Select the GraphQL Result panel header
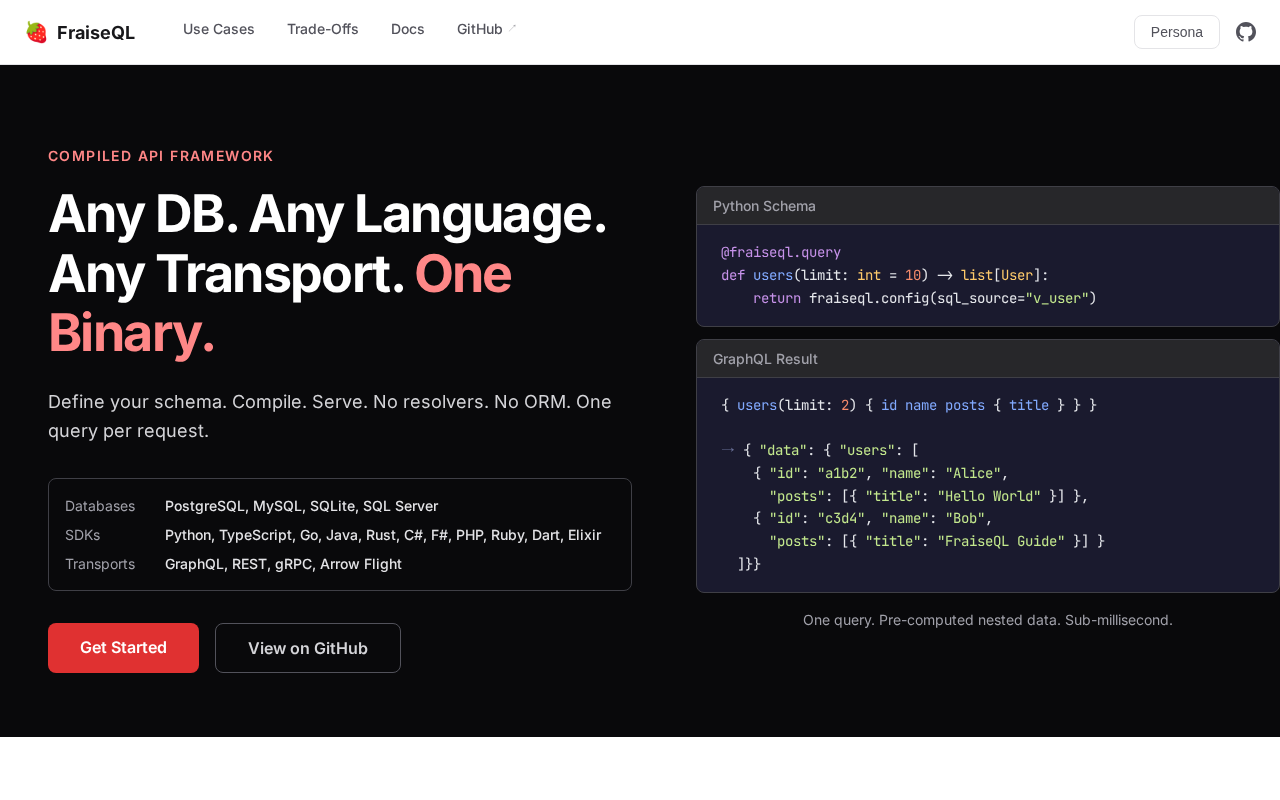 tap(988, 359)
